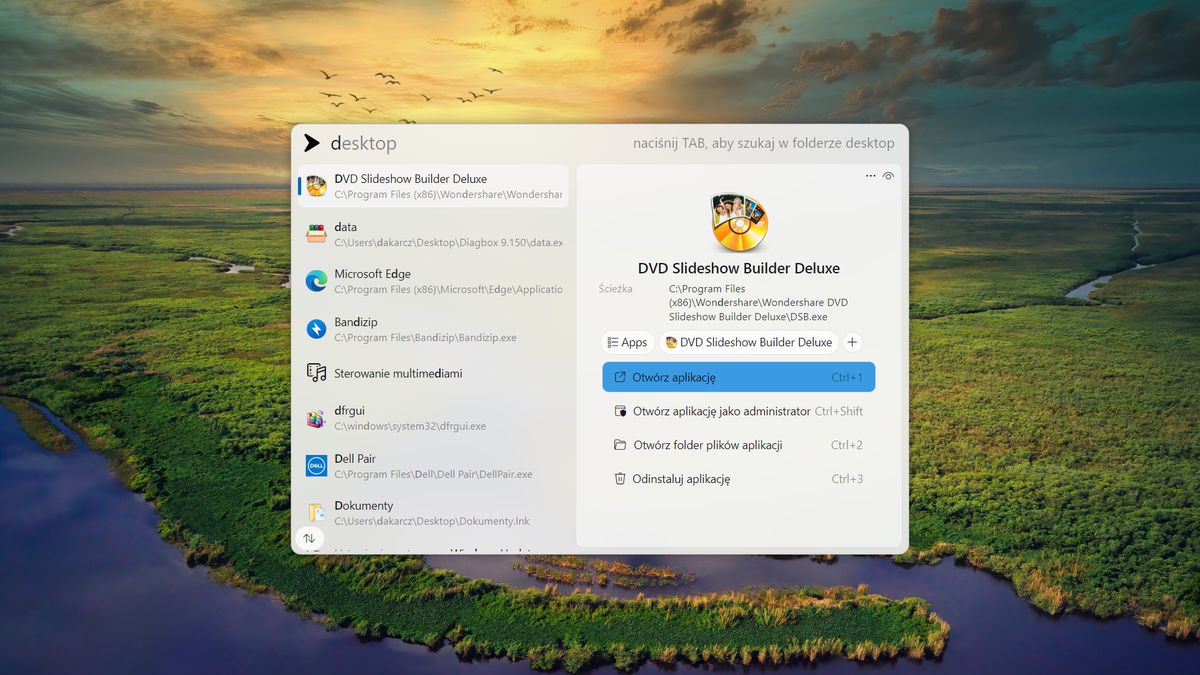Click the trash icon on Odinstaluj aplikację
The height and width of the screenshot is (675, 1200).
pos(620,479)
